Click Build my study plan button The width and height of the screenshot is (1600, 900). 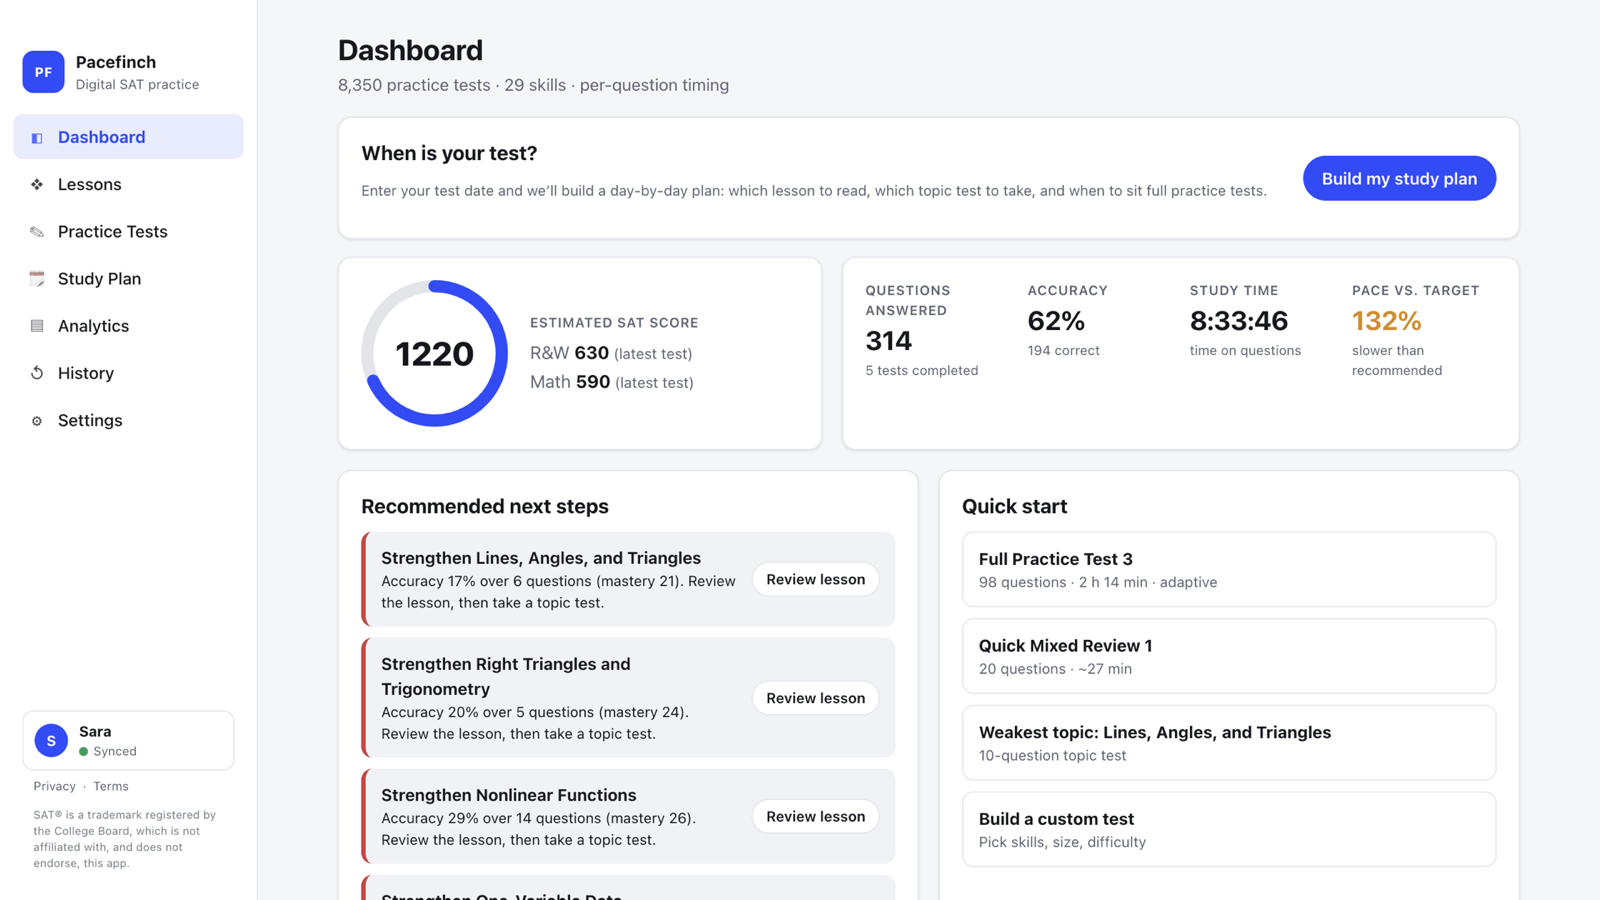(1399, 179)
